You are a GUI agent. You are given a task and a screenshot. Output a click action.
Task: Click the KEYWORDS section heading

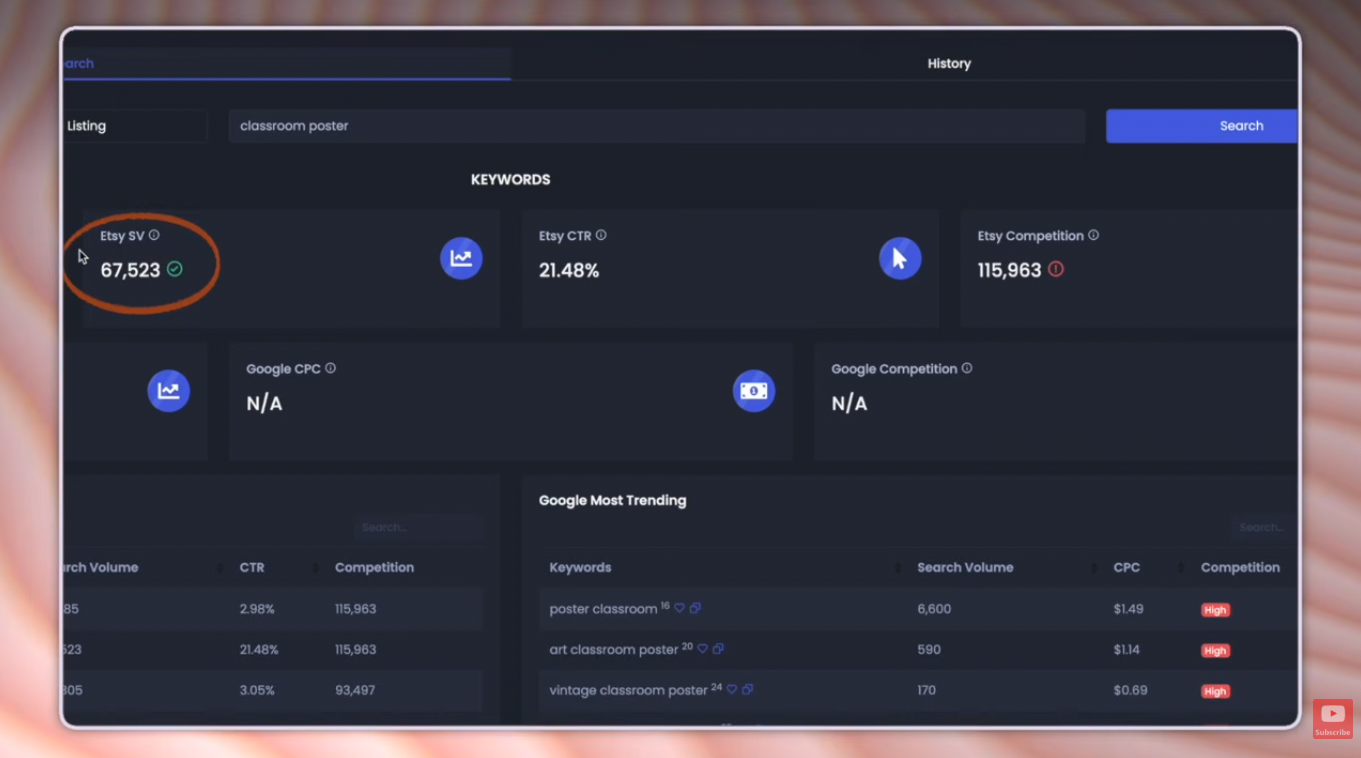[x=510, y=180]
